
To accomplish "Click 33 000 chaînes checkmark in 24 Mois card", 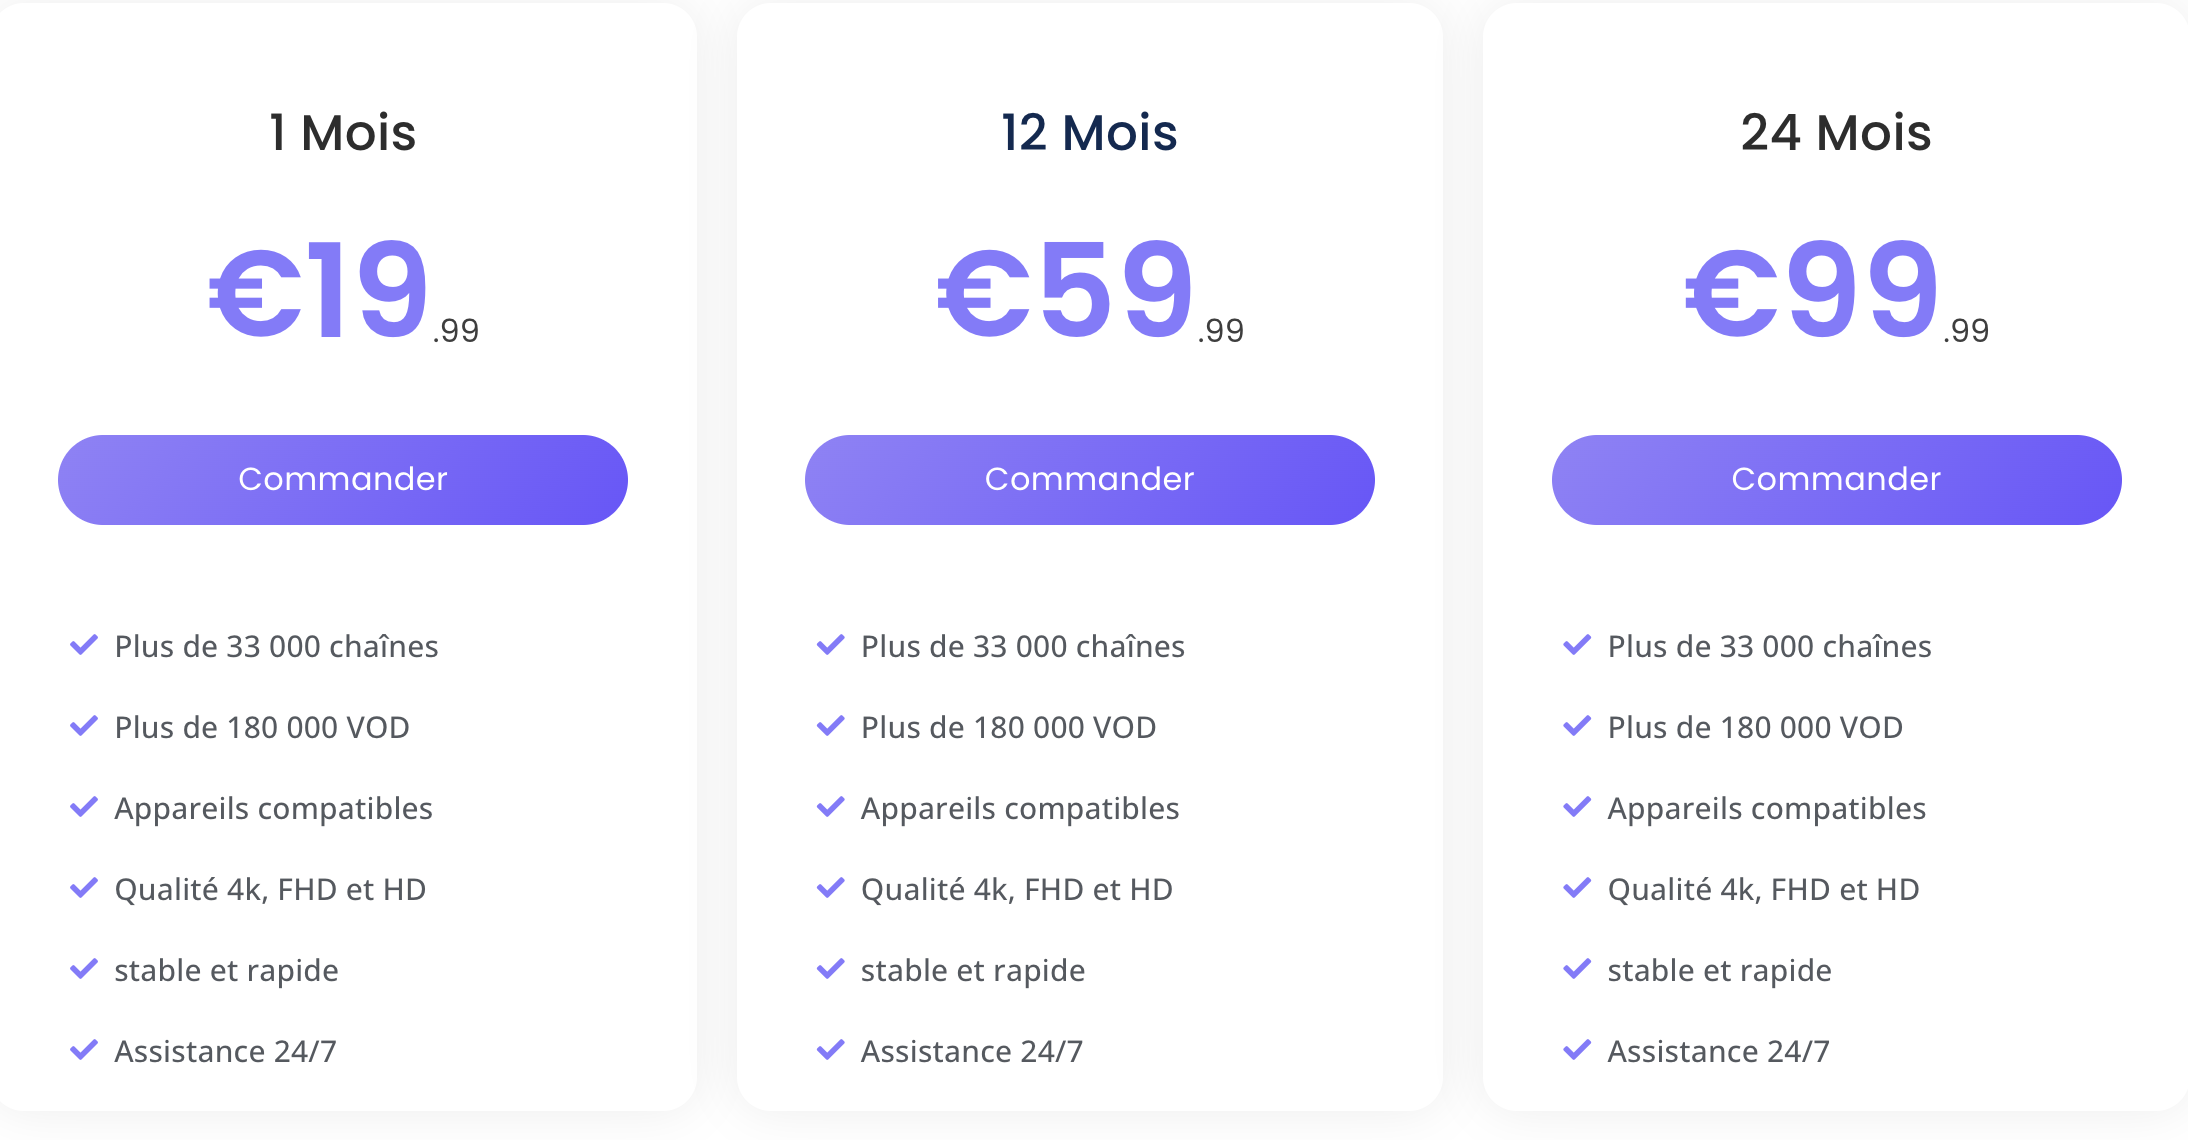I will (1577, 645).
